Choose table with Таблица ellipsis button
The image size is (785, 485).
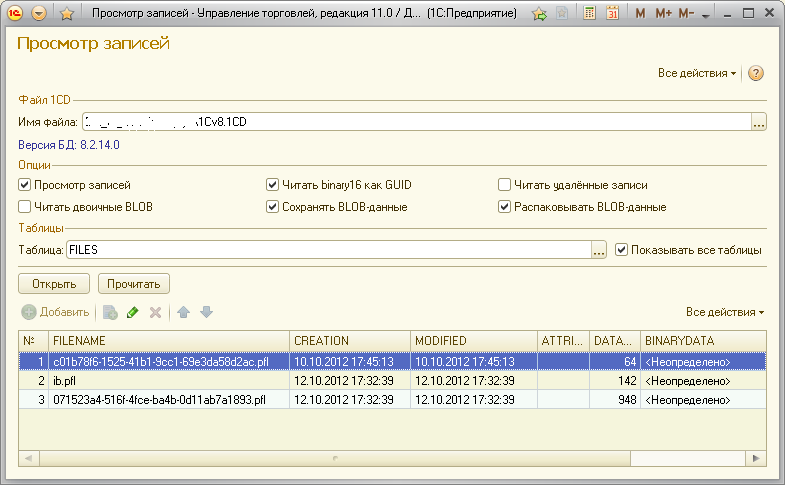pyautogui.click(x=599, y=250)
